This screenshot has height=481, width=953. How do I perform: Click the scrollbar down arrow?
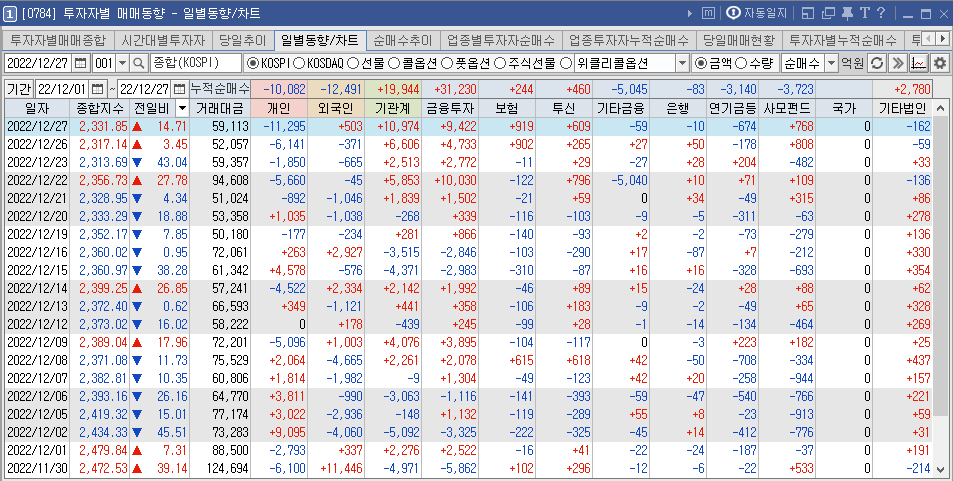940,470
